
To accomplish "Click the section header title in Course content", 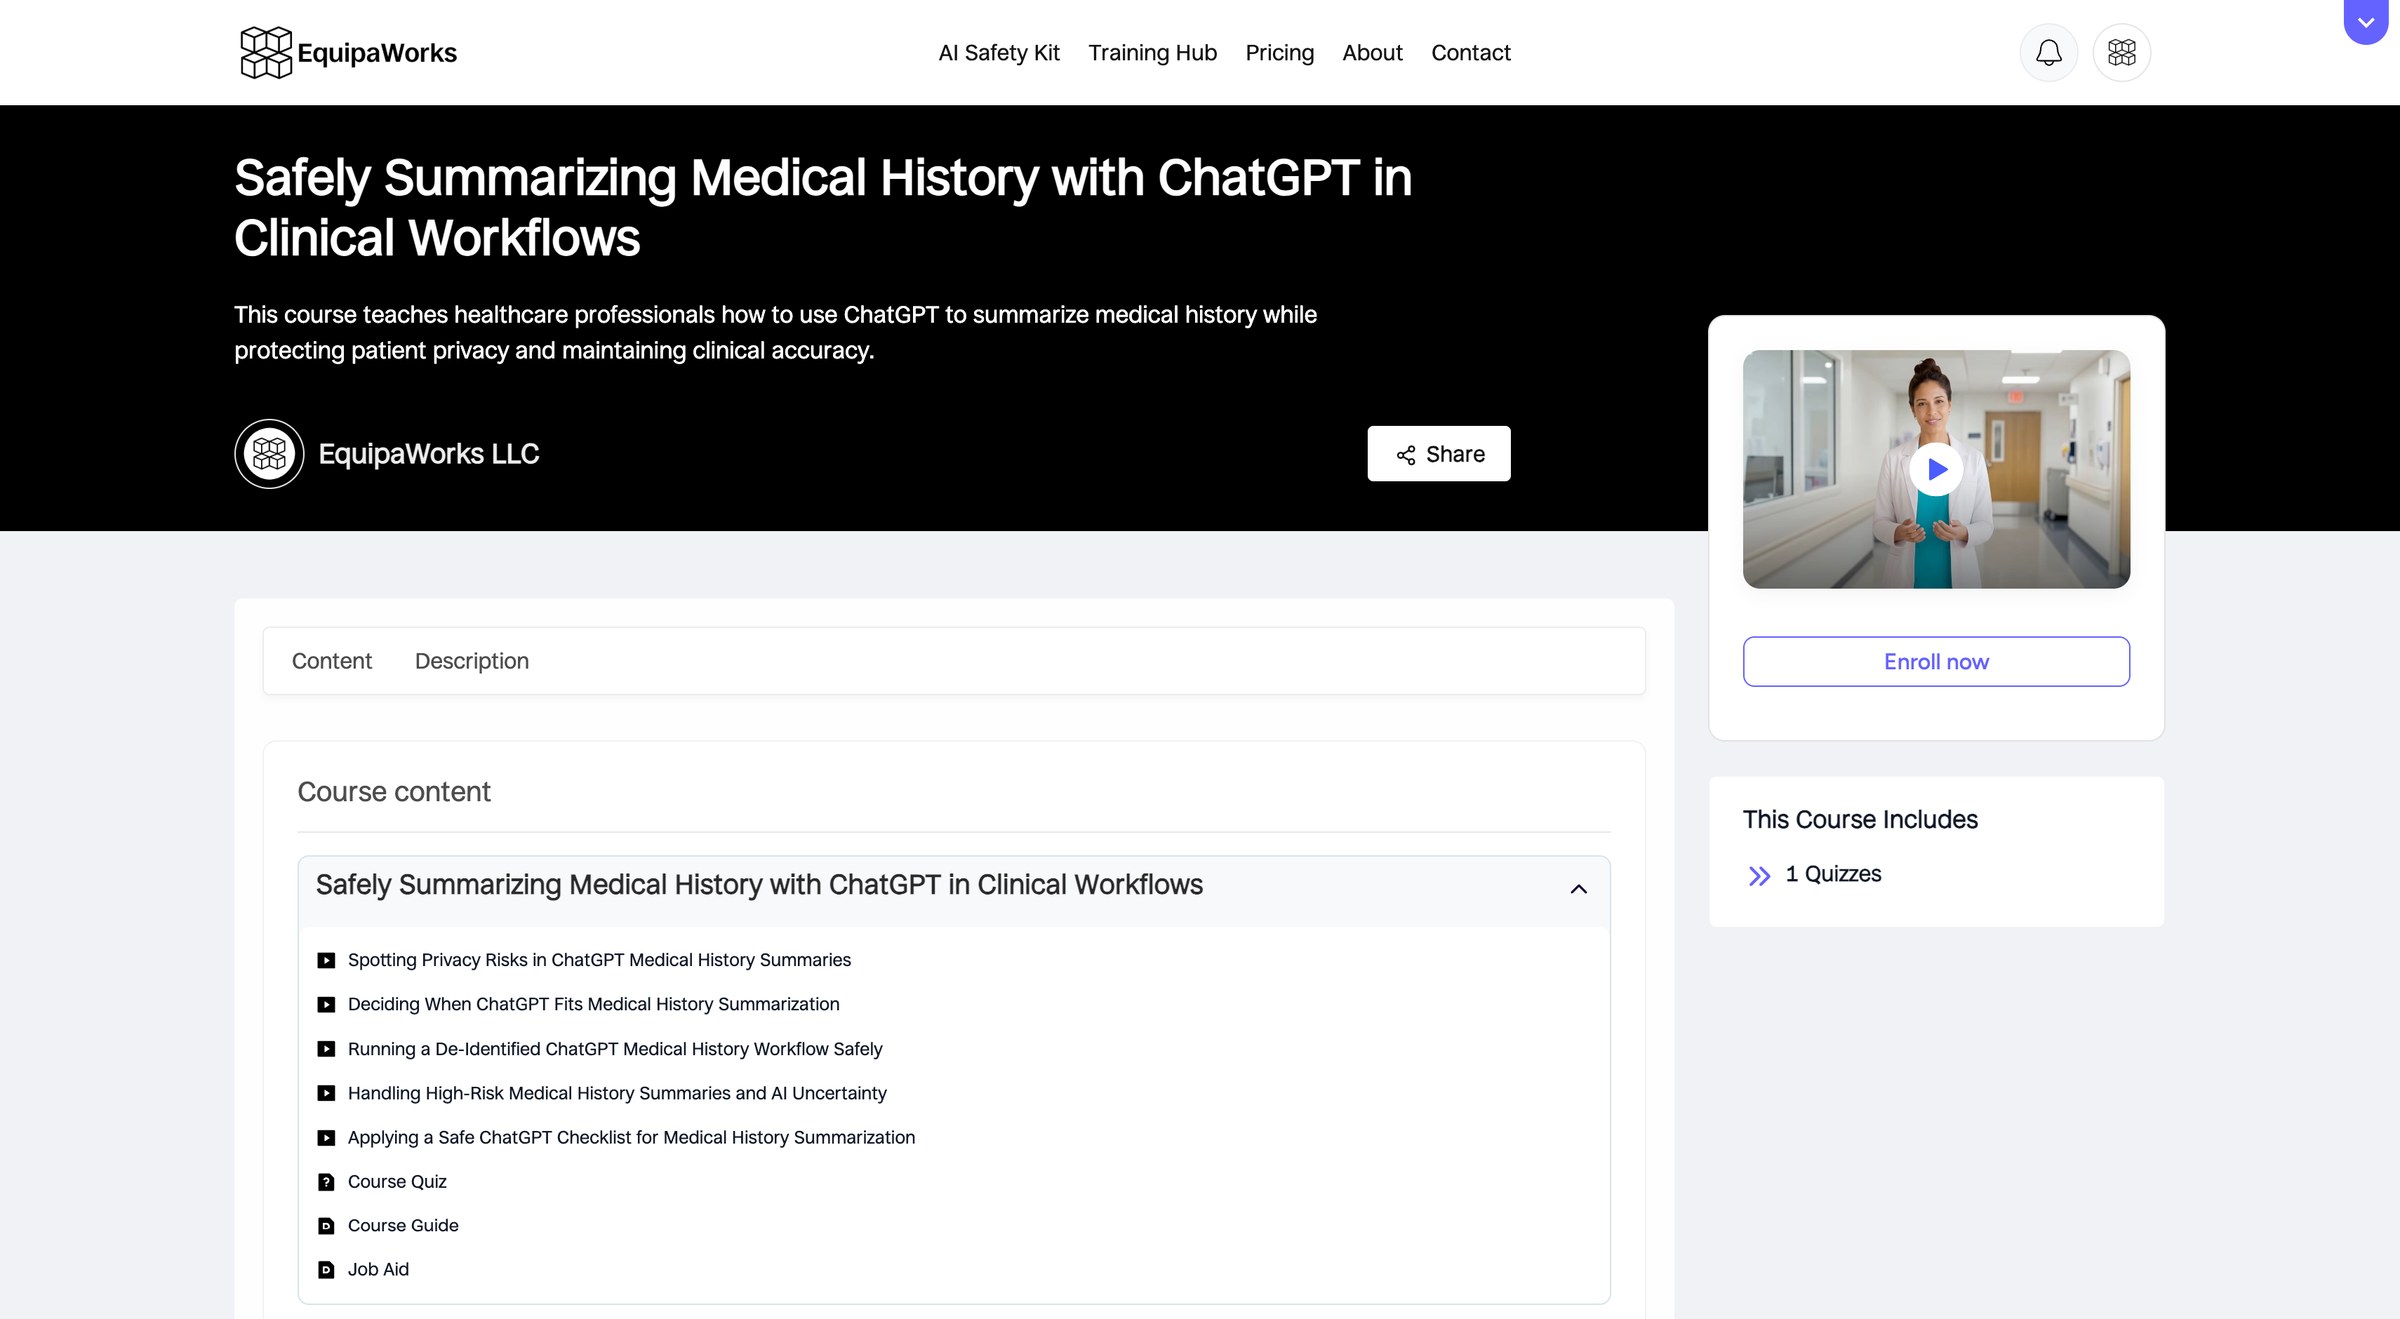I will pos(759,885).
